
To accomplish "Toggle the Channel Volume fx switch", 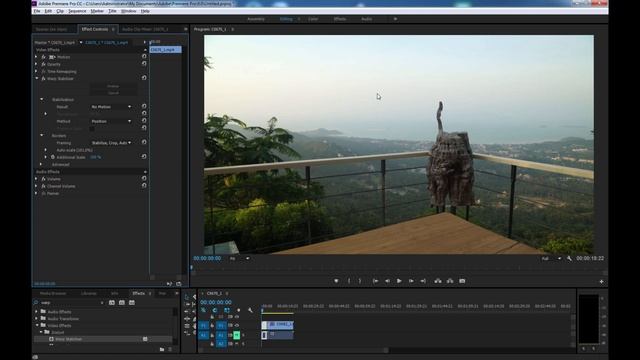I will [x=43, y=186].
